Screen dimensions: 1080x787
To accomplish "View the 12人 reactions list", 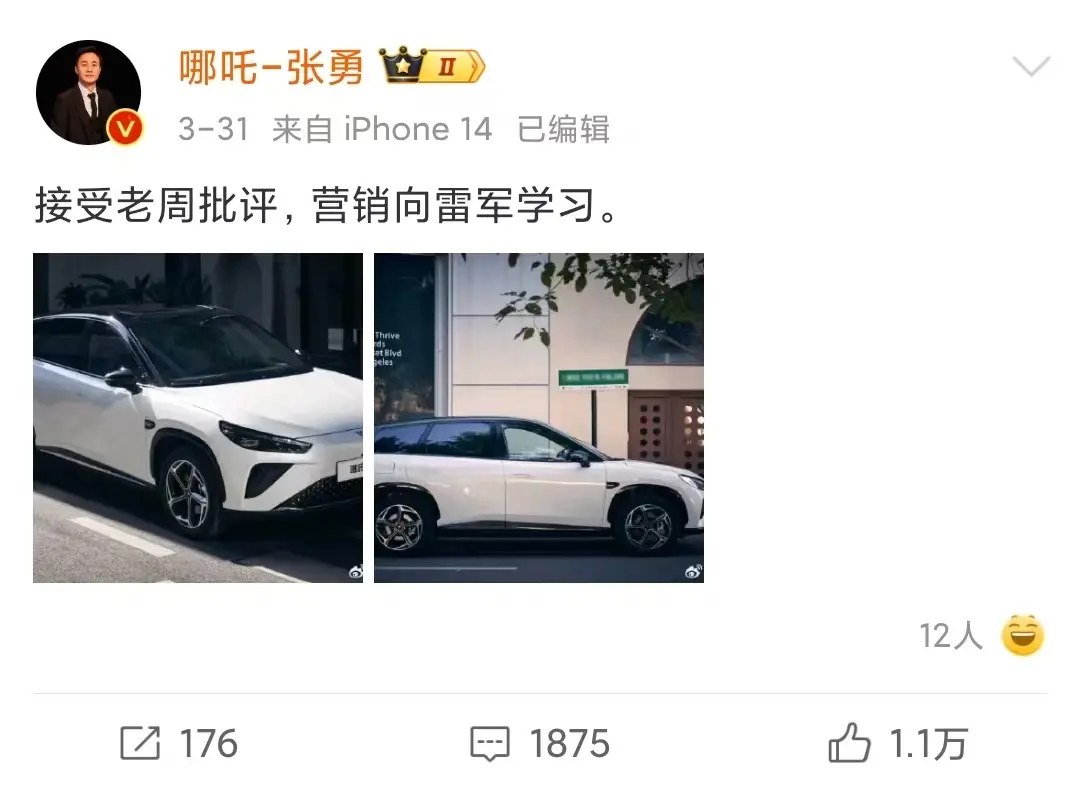I will click(x=951, y=636).
